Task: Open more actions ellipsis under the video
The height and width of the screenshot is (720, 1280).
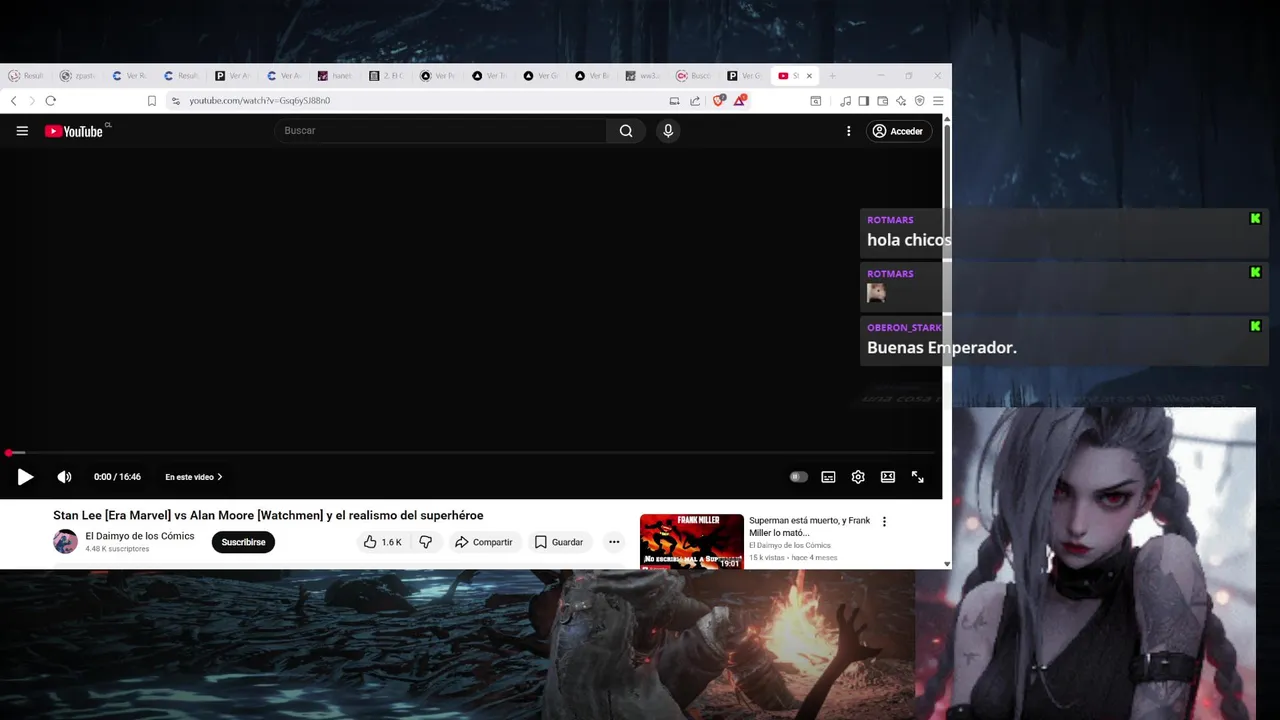Action: 614,542
